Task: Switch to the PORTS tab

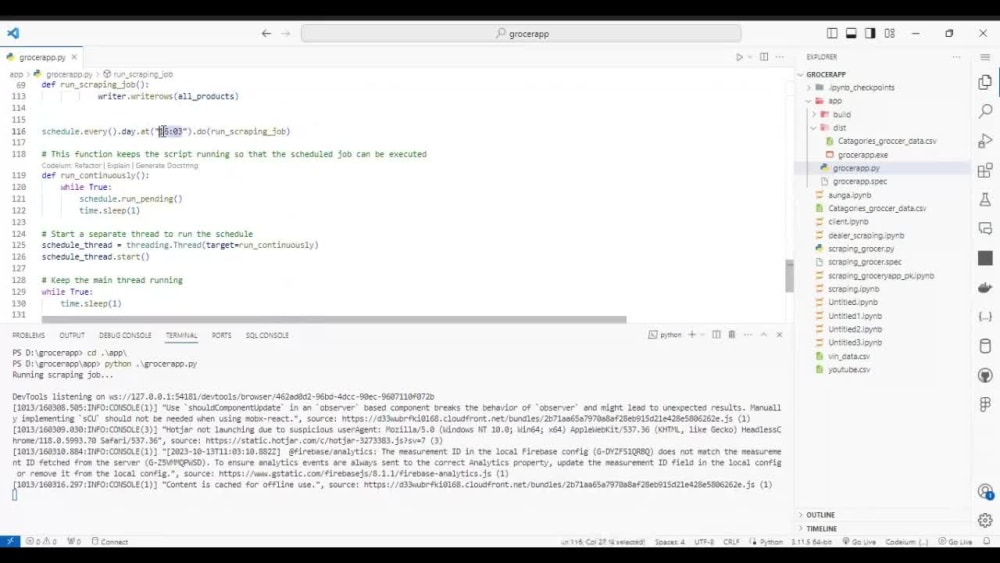Action: (221, 335)
